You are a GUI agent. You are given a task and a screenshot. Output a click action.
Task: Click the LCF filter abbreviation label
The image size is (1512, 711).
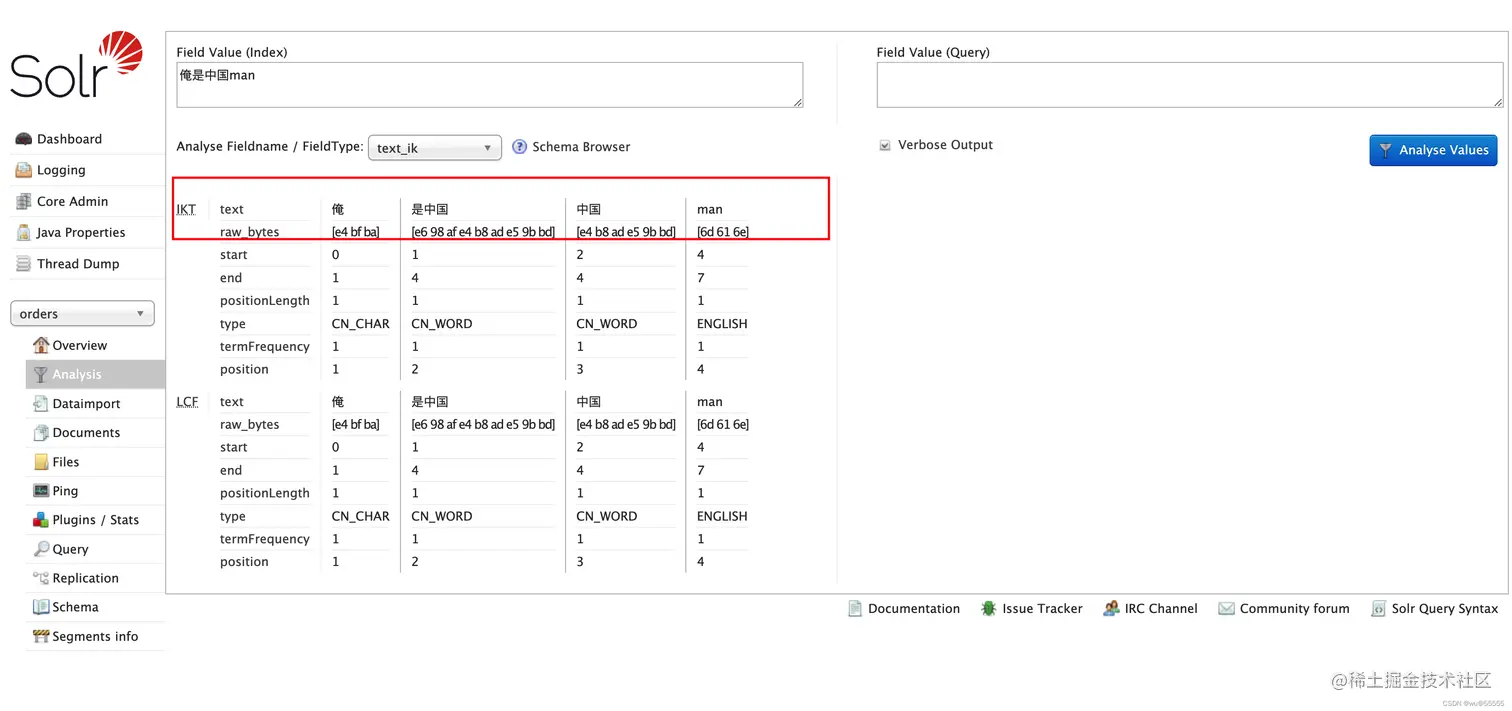coord(187,402)
